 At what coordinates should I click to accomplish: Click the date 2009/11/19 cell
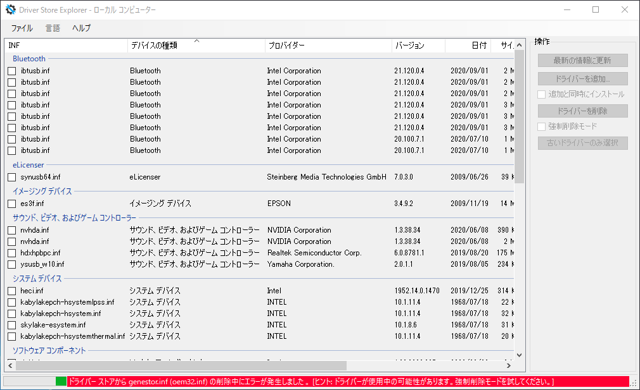tap(469, 204)
